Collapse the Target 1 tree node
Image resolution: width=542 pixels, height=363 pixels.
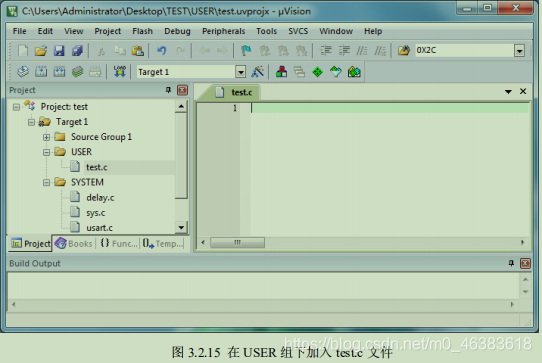click(x=31, y=122)
